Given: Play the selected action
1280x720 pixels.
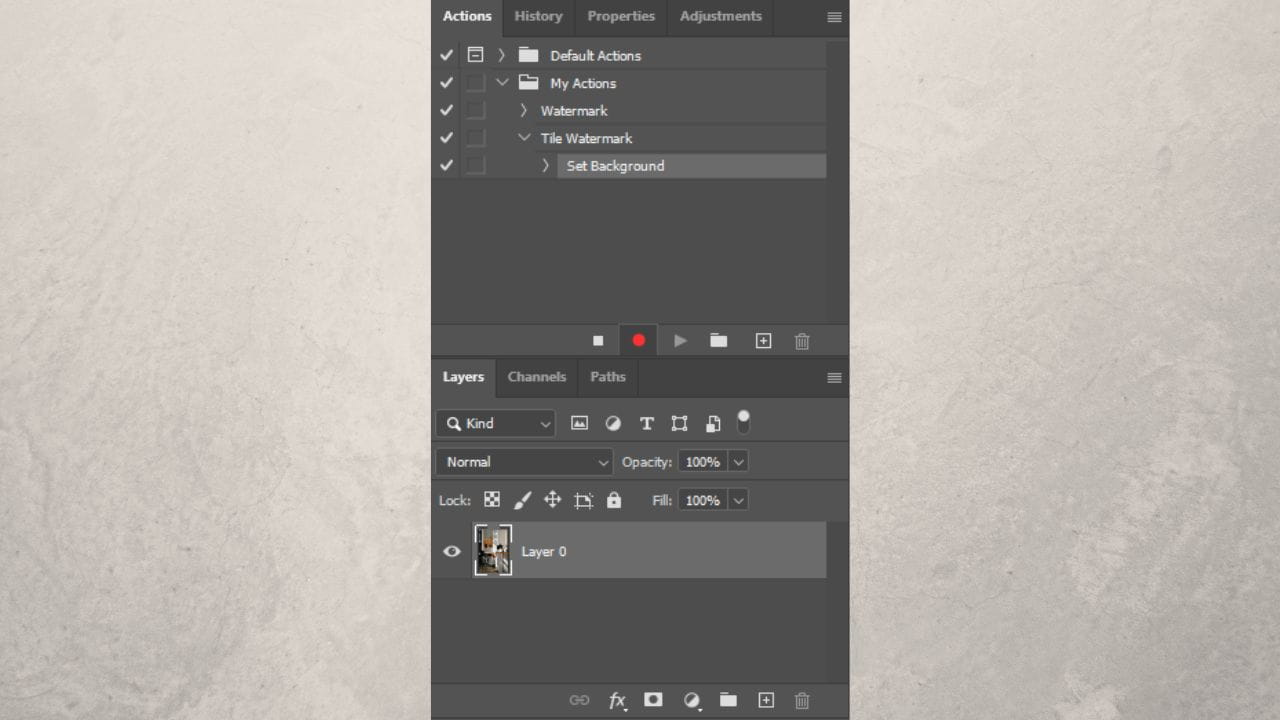Looking at the screenshot, I should 680,341.
